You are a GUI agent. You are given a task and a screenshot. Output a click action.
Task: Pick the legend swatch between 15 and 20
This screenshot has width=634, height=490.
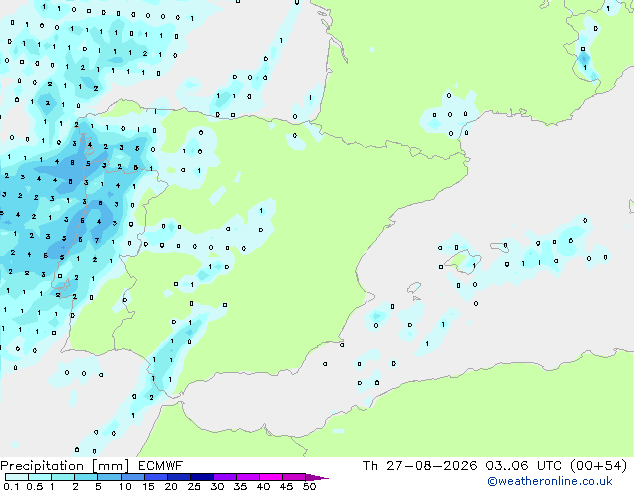tap(156, 477)
